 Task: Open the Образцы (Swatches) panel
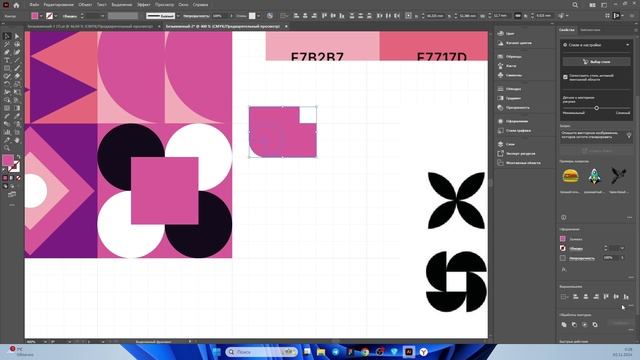pyautogui.click(x=509, y=56)
